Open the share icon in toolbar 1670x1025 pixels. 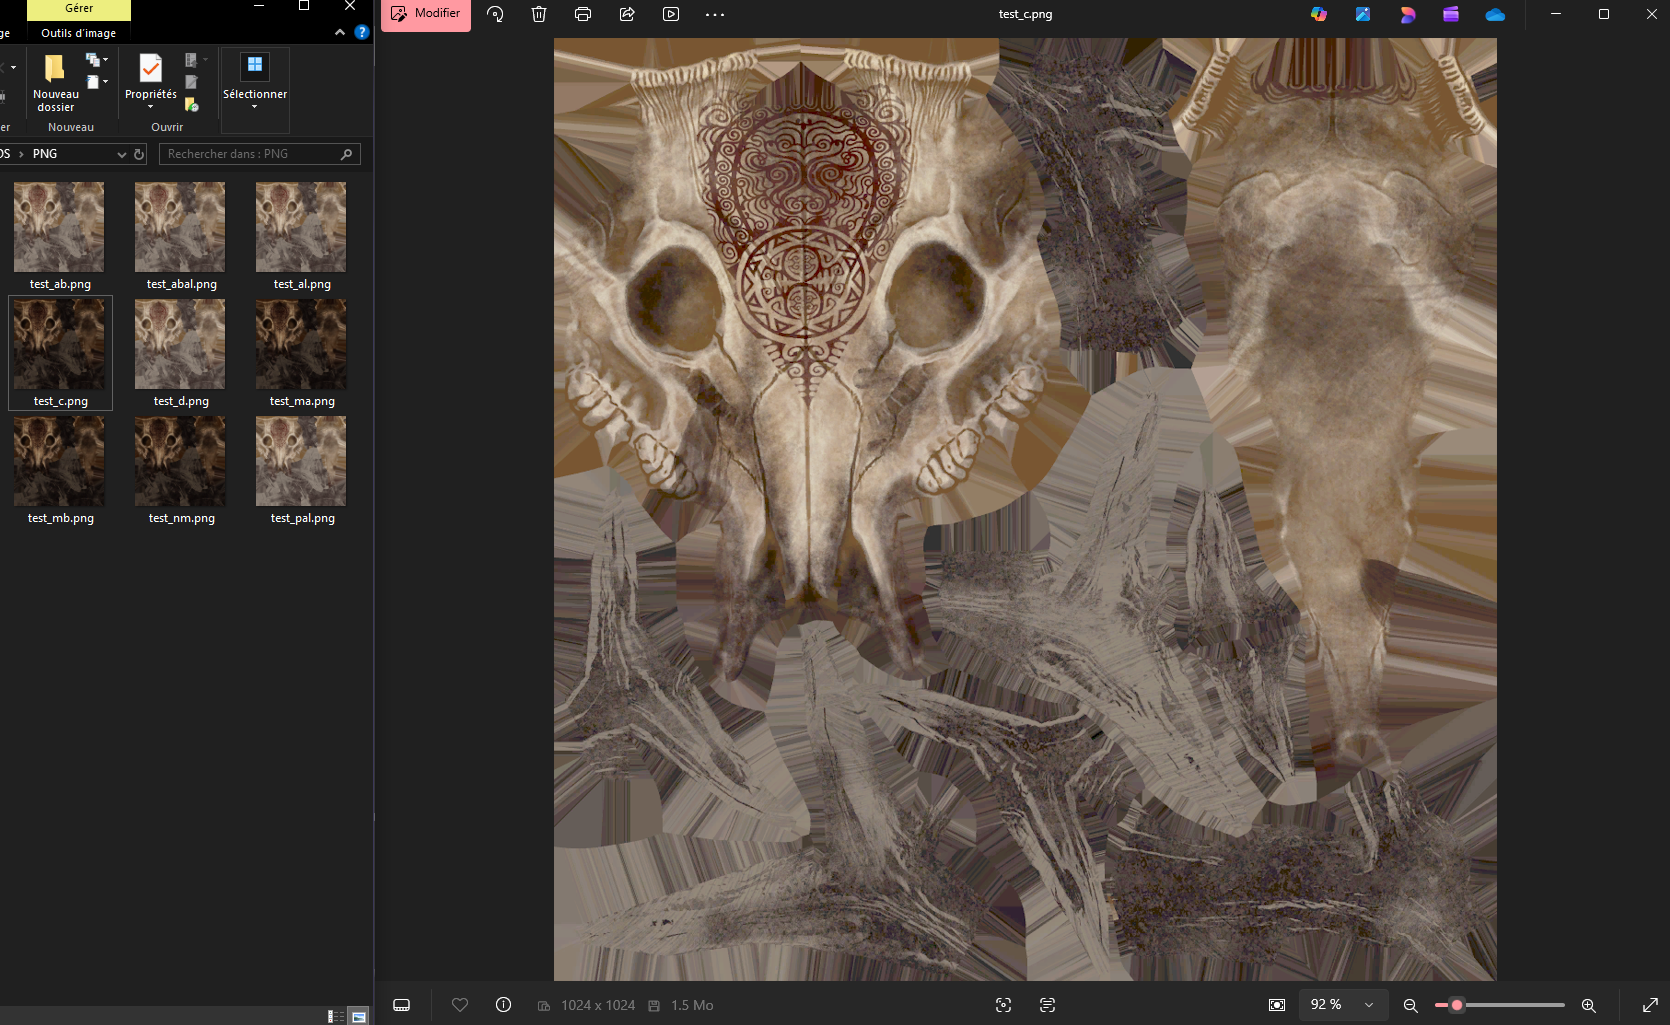coord(627,14)
